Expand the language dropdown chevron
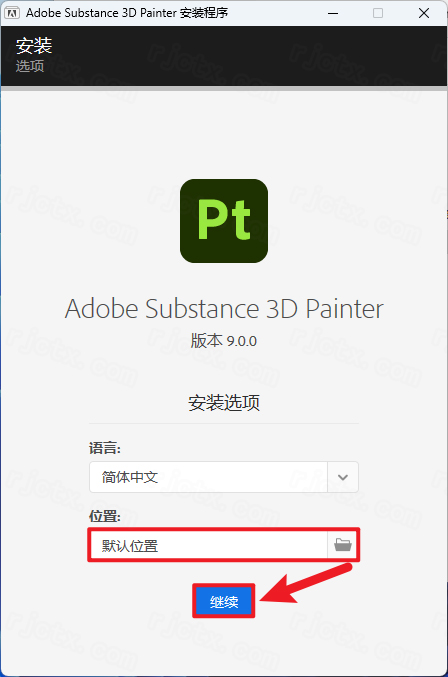This screenshot has height=677, width=448. pyautogui.click(x=343, y=477)
